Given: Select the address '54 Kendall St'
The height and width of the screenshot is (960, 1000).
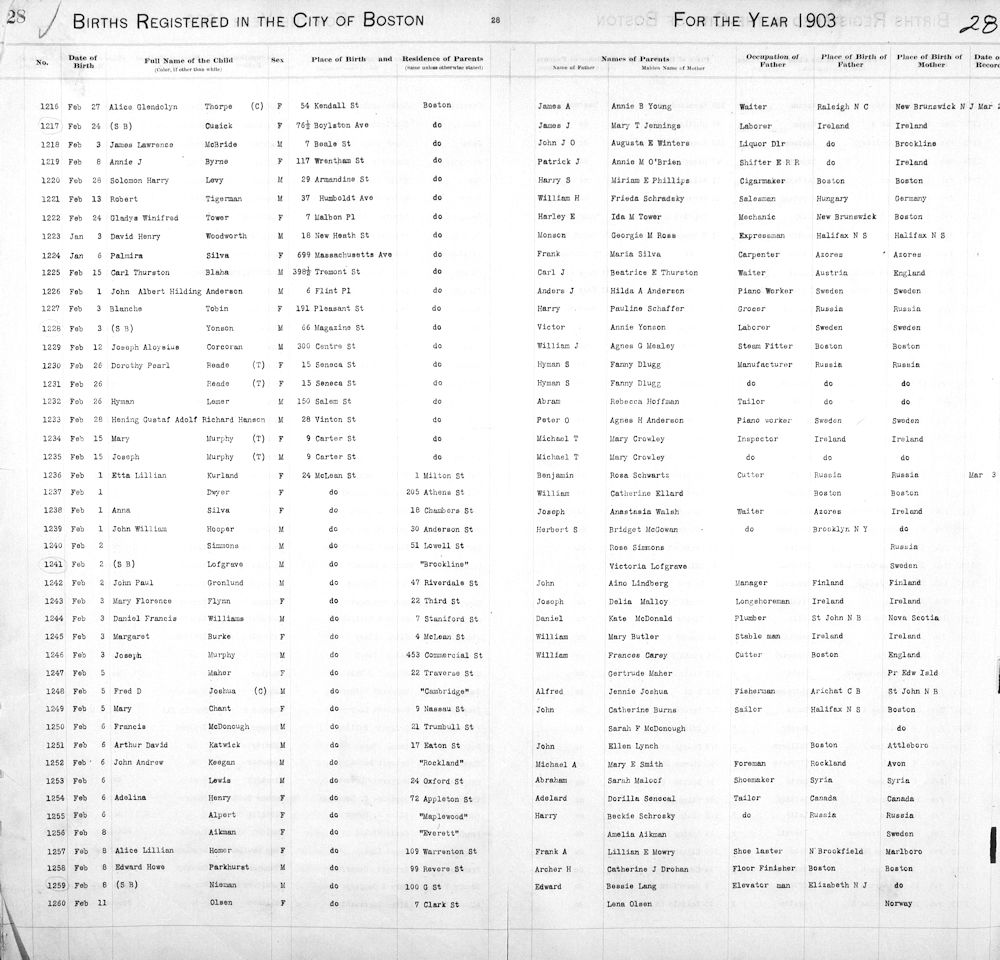Looking at the screenshot, I should (x=330, y=106).
